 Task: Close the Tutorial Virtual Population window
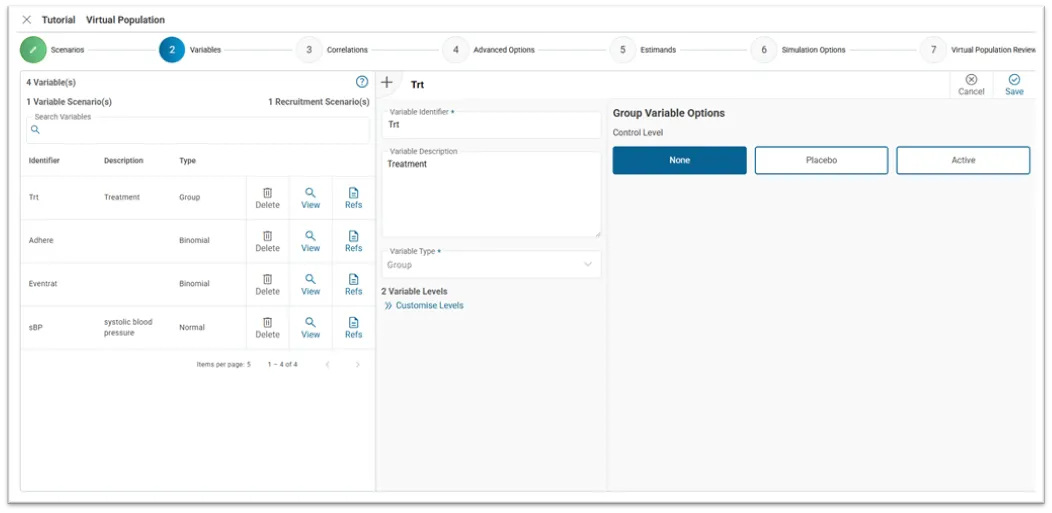[x=27, y=20]
